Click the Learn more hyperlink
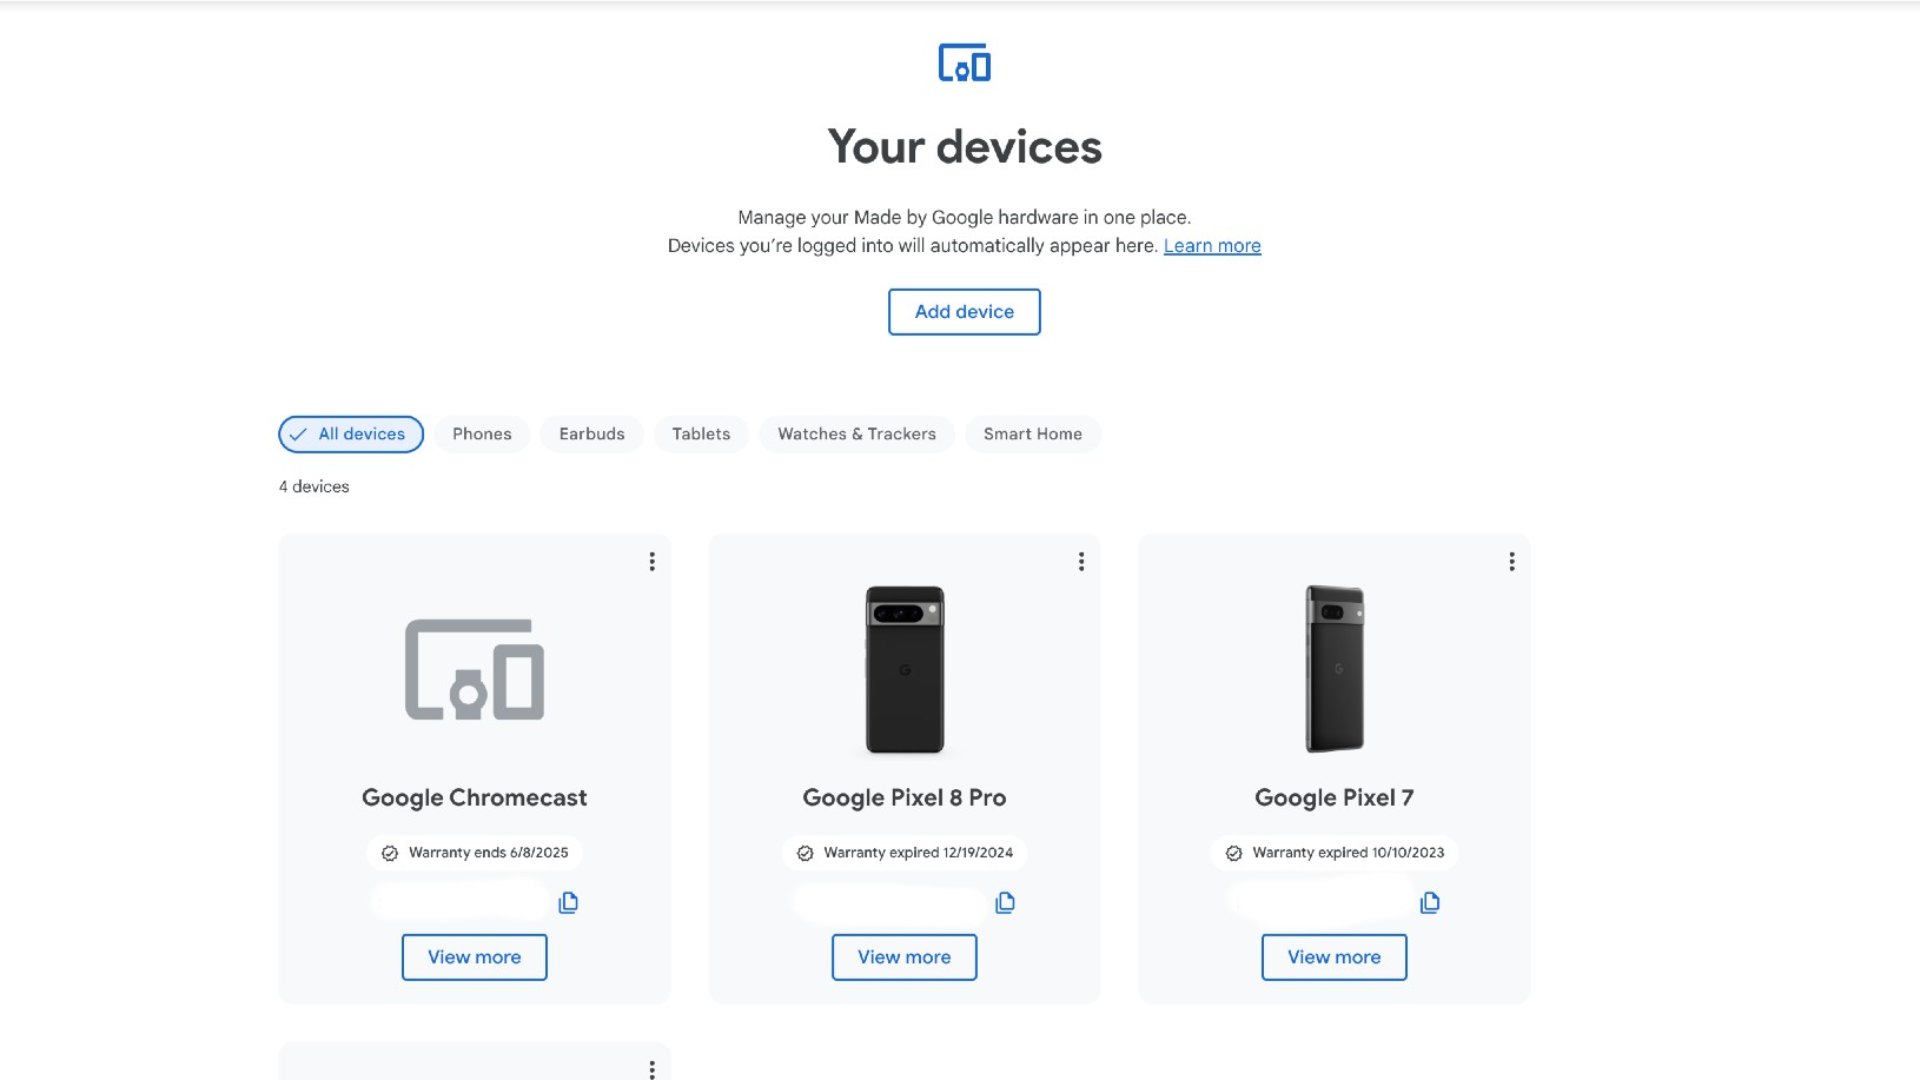 [x=1211, y=245]
